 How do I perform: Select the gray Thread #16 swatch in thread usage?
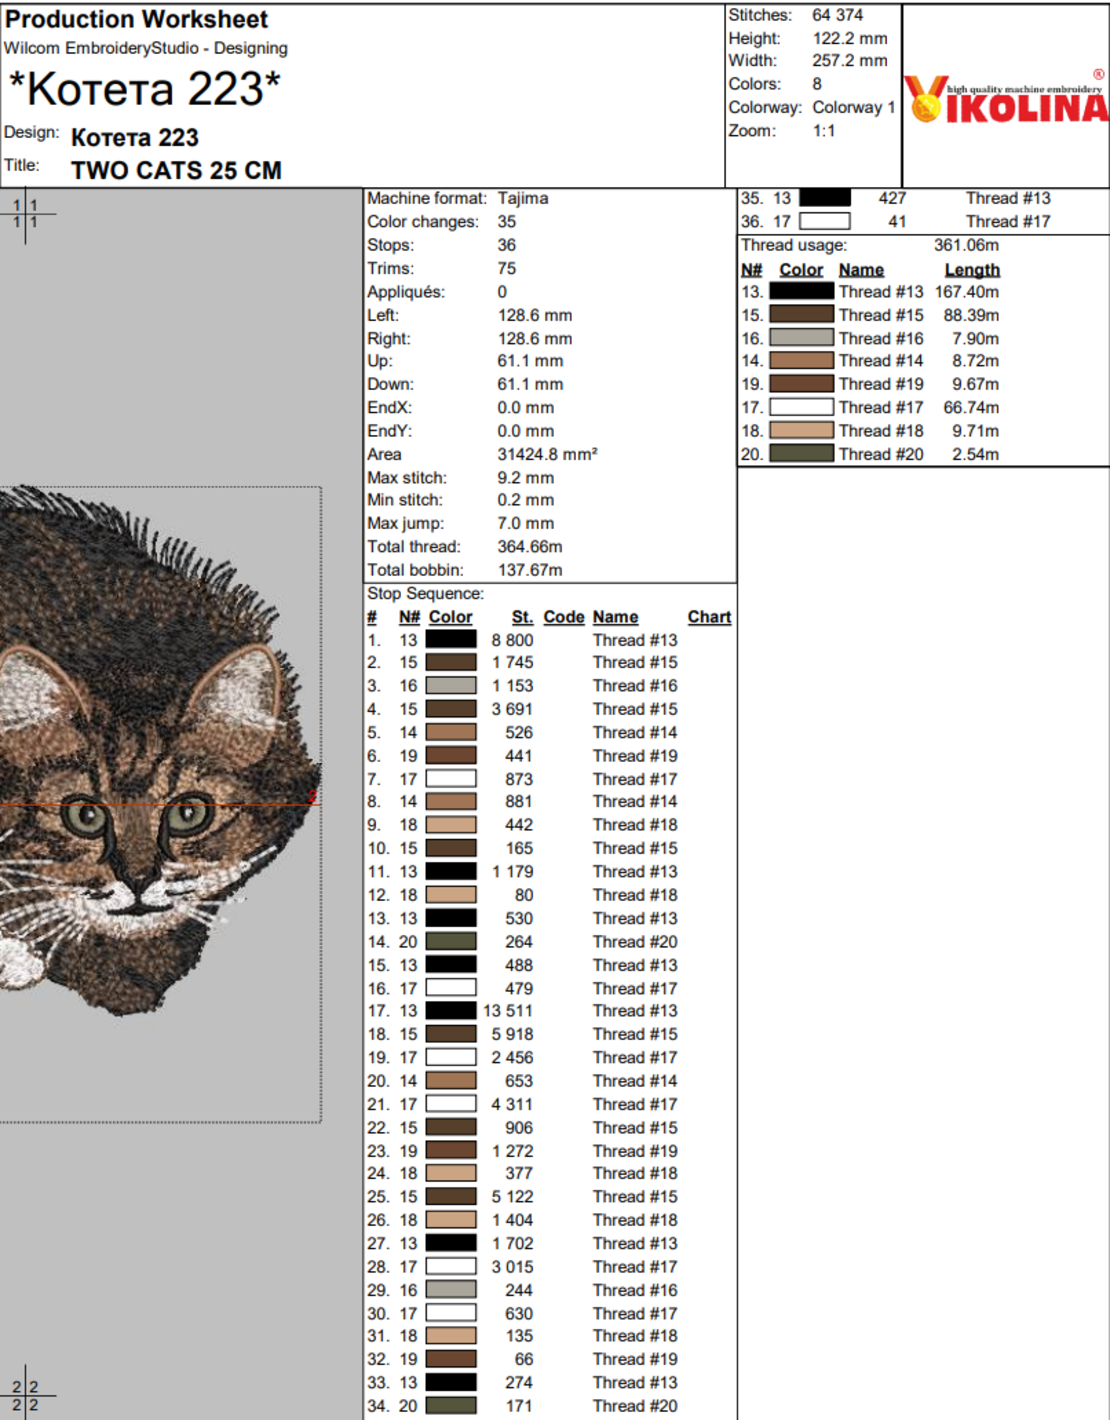(801, 338)
